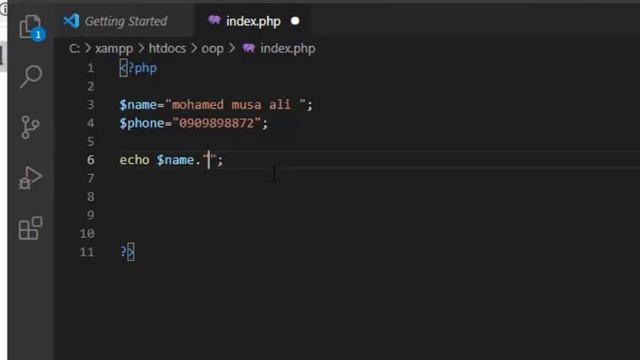Open the Run and Debug view
Image resolution: width=640 pixels, height=360 pixels.
(x=30, y=178)
